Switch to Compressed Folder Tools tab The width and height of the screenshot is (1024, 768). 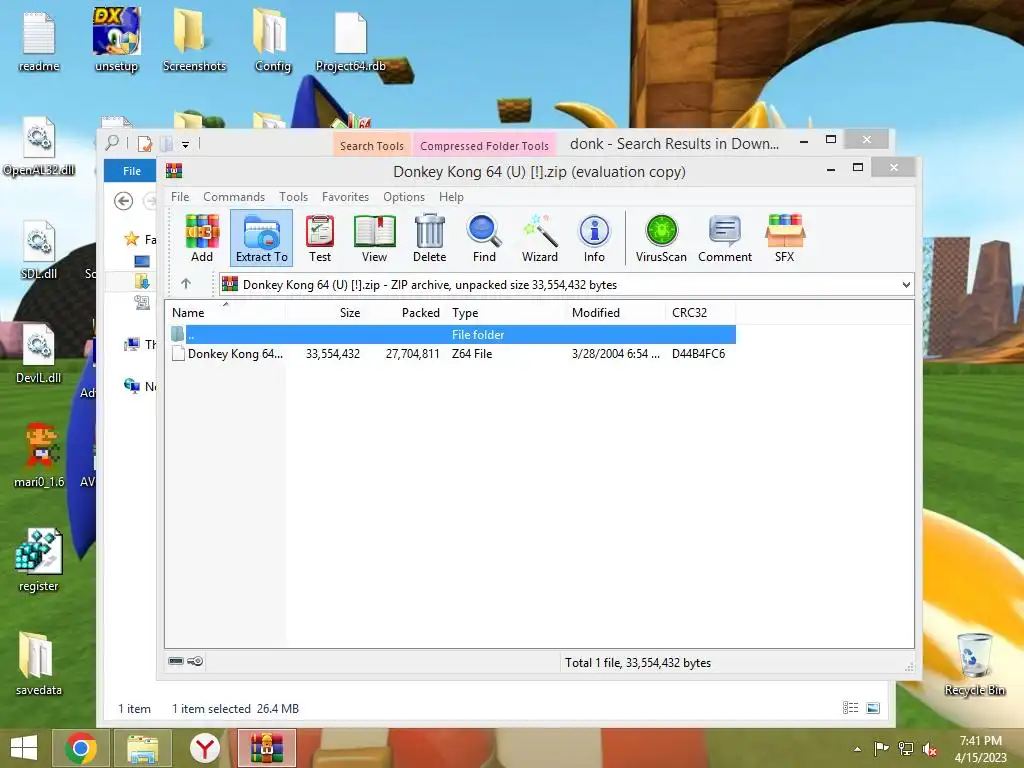[x=484, y=146]
